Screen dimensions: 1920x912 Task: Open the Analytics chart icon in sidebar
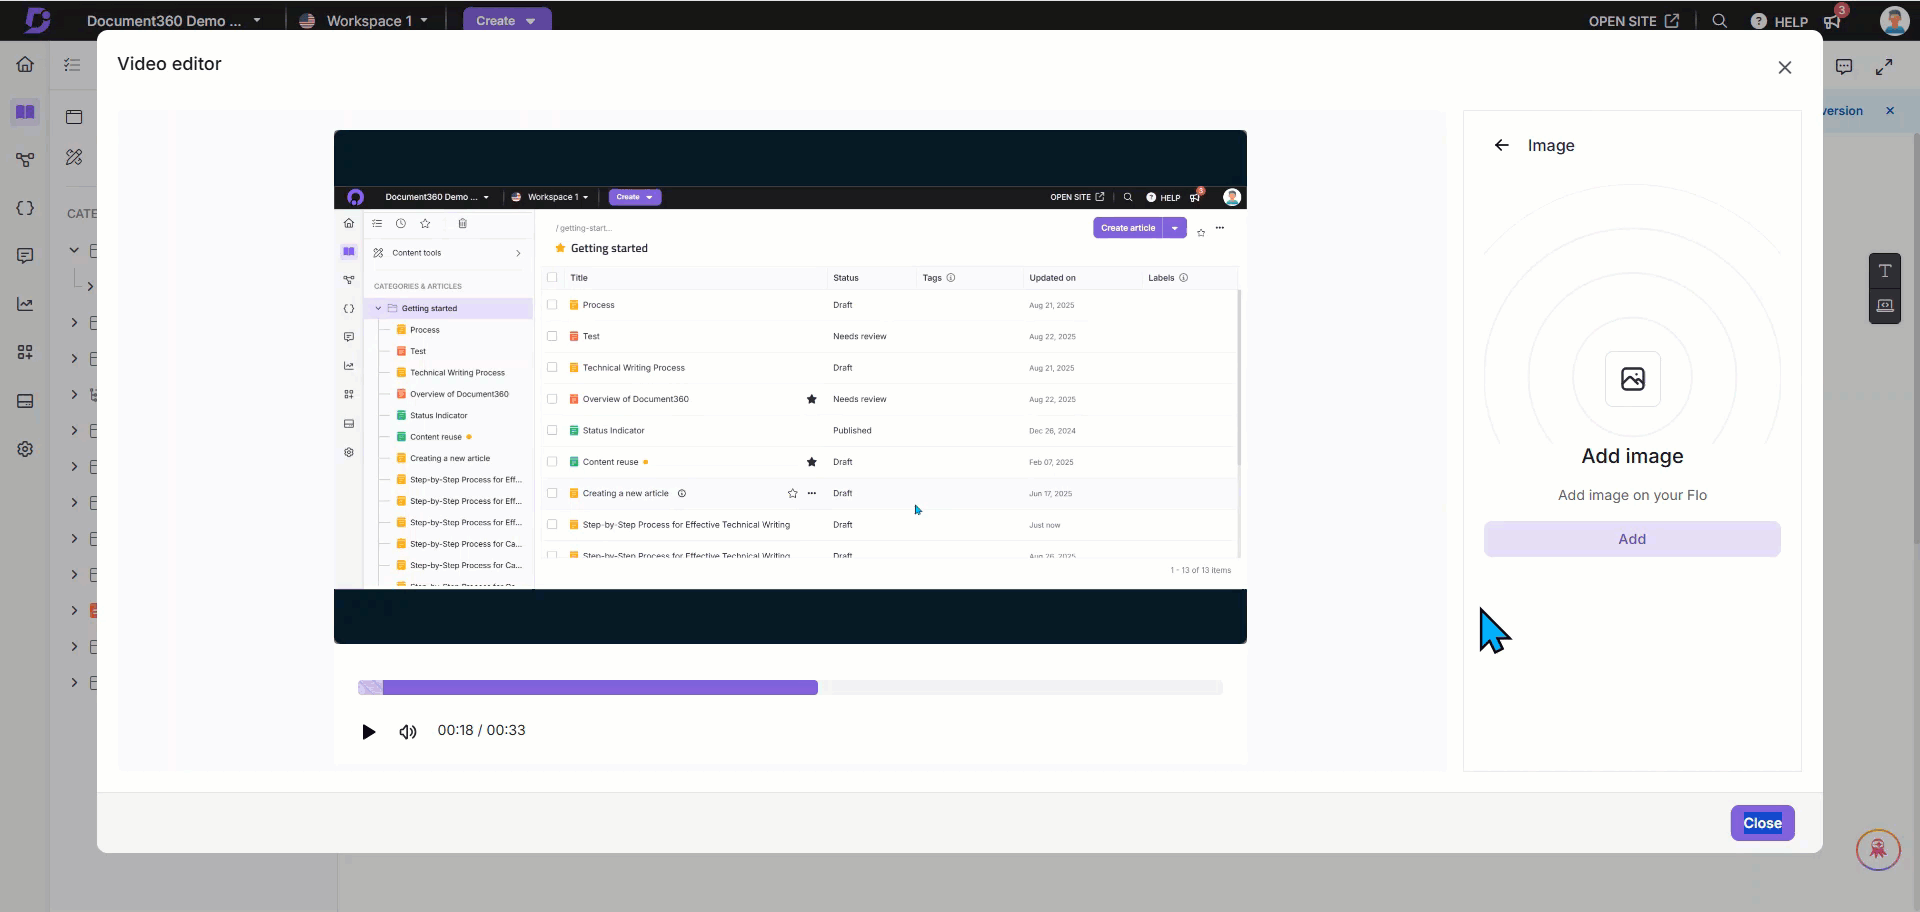tap(25, 304)
